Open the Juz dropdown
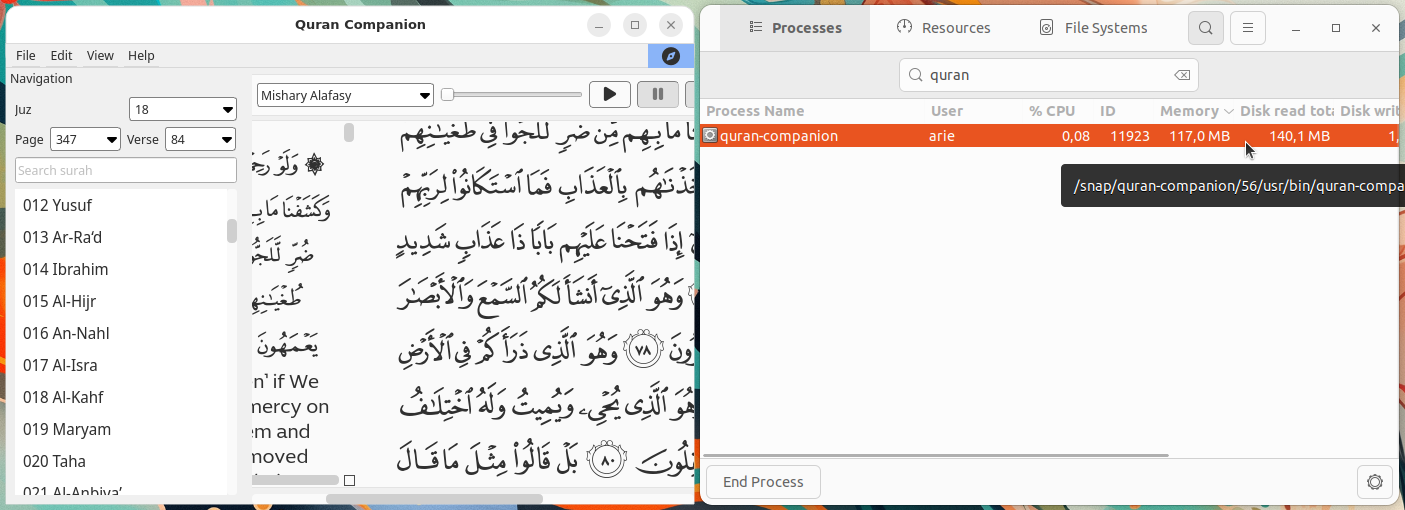This screenshot has height=510, width=1405. pyautogui.click(x=183, y=109)
